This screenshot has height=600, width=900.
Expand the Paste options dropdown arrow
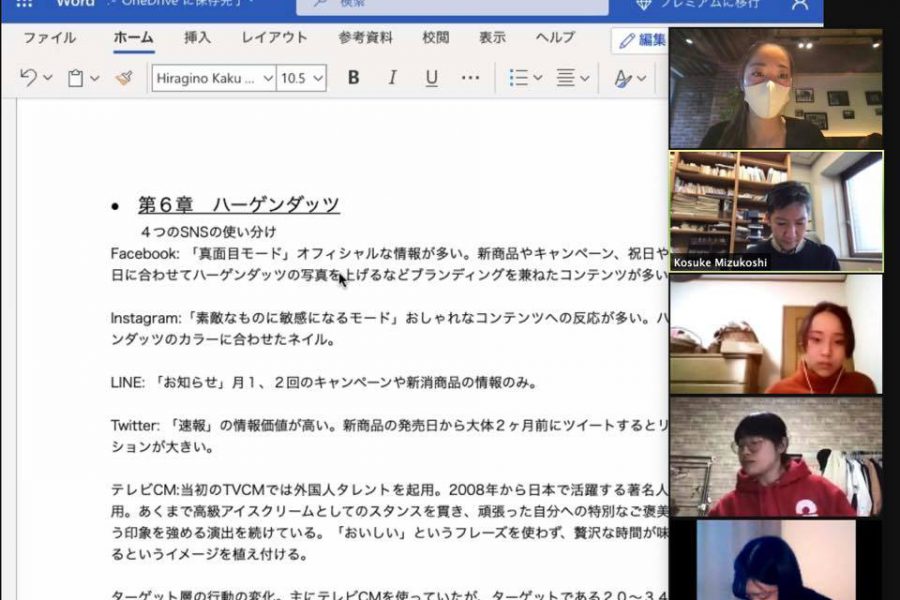click(x=95, y=78)
